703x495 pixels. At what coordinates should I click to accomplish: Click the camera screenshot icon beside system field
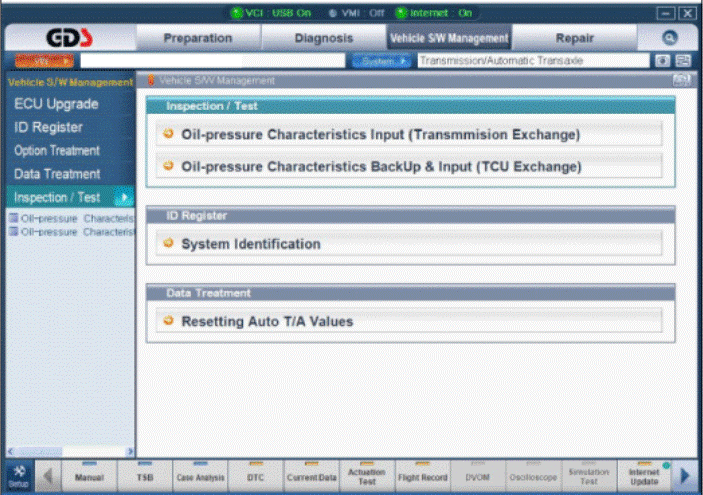663,61
